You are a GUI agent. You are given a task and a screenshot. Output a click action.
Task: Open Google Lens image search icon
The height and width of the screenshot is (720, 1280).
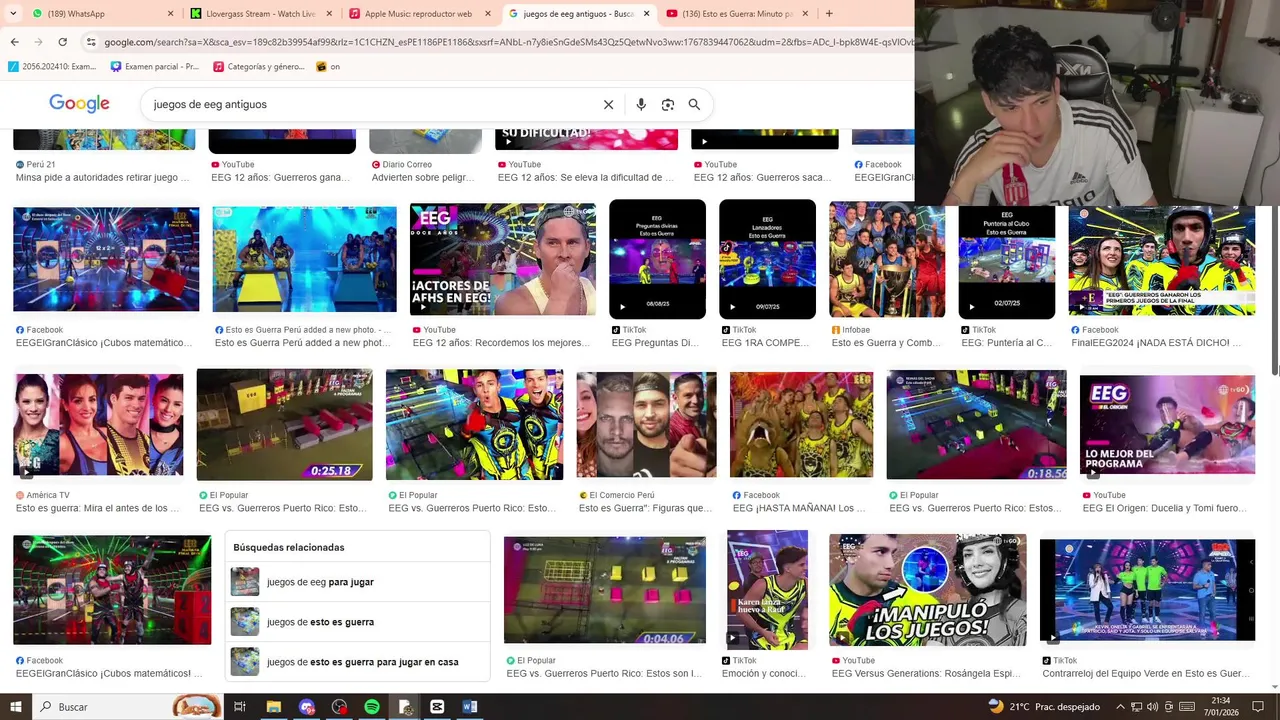(x=668, y=104)
